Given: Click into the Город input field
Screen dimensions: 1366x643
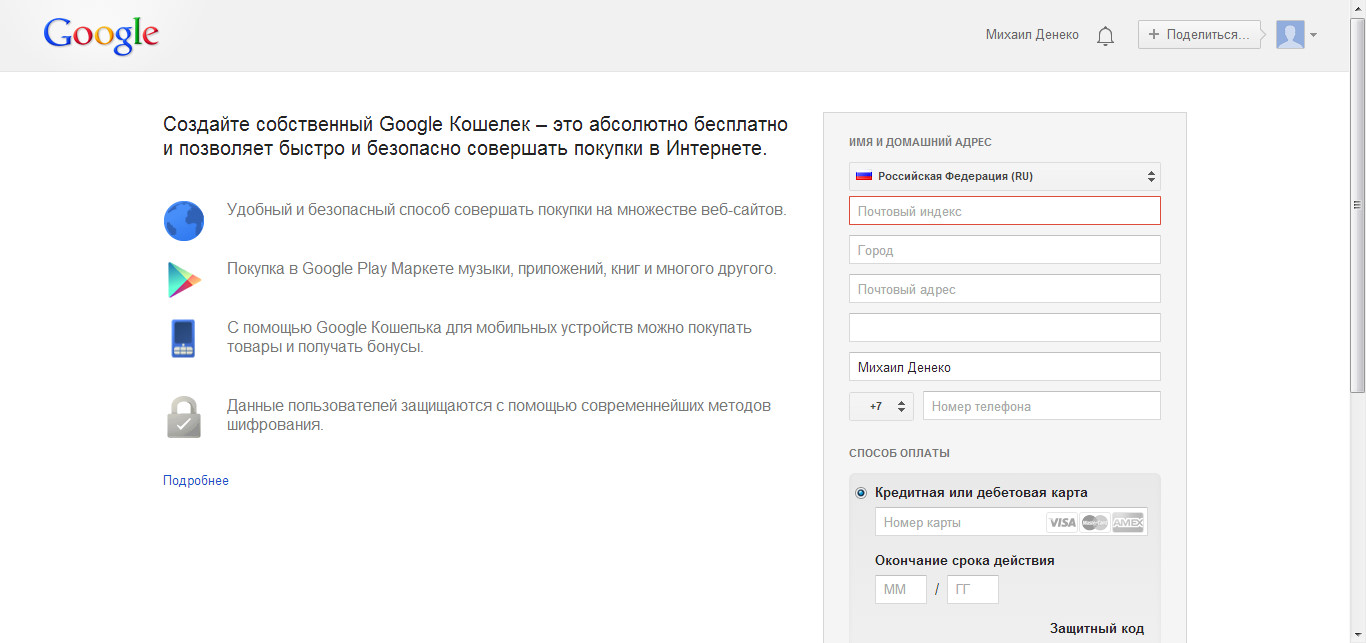Looking at the screenshot, I should tap(1004, 250).
